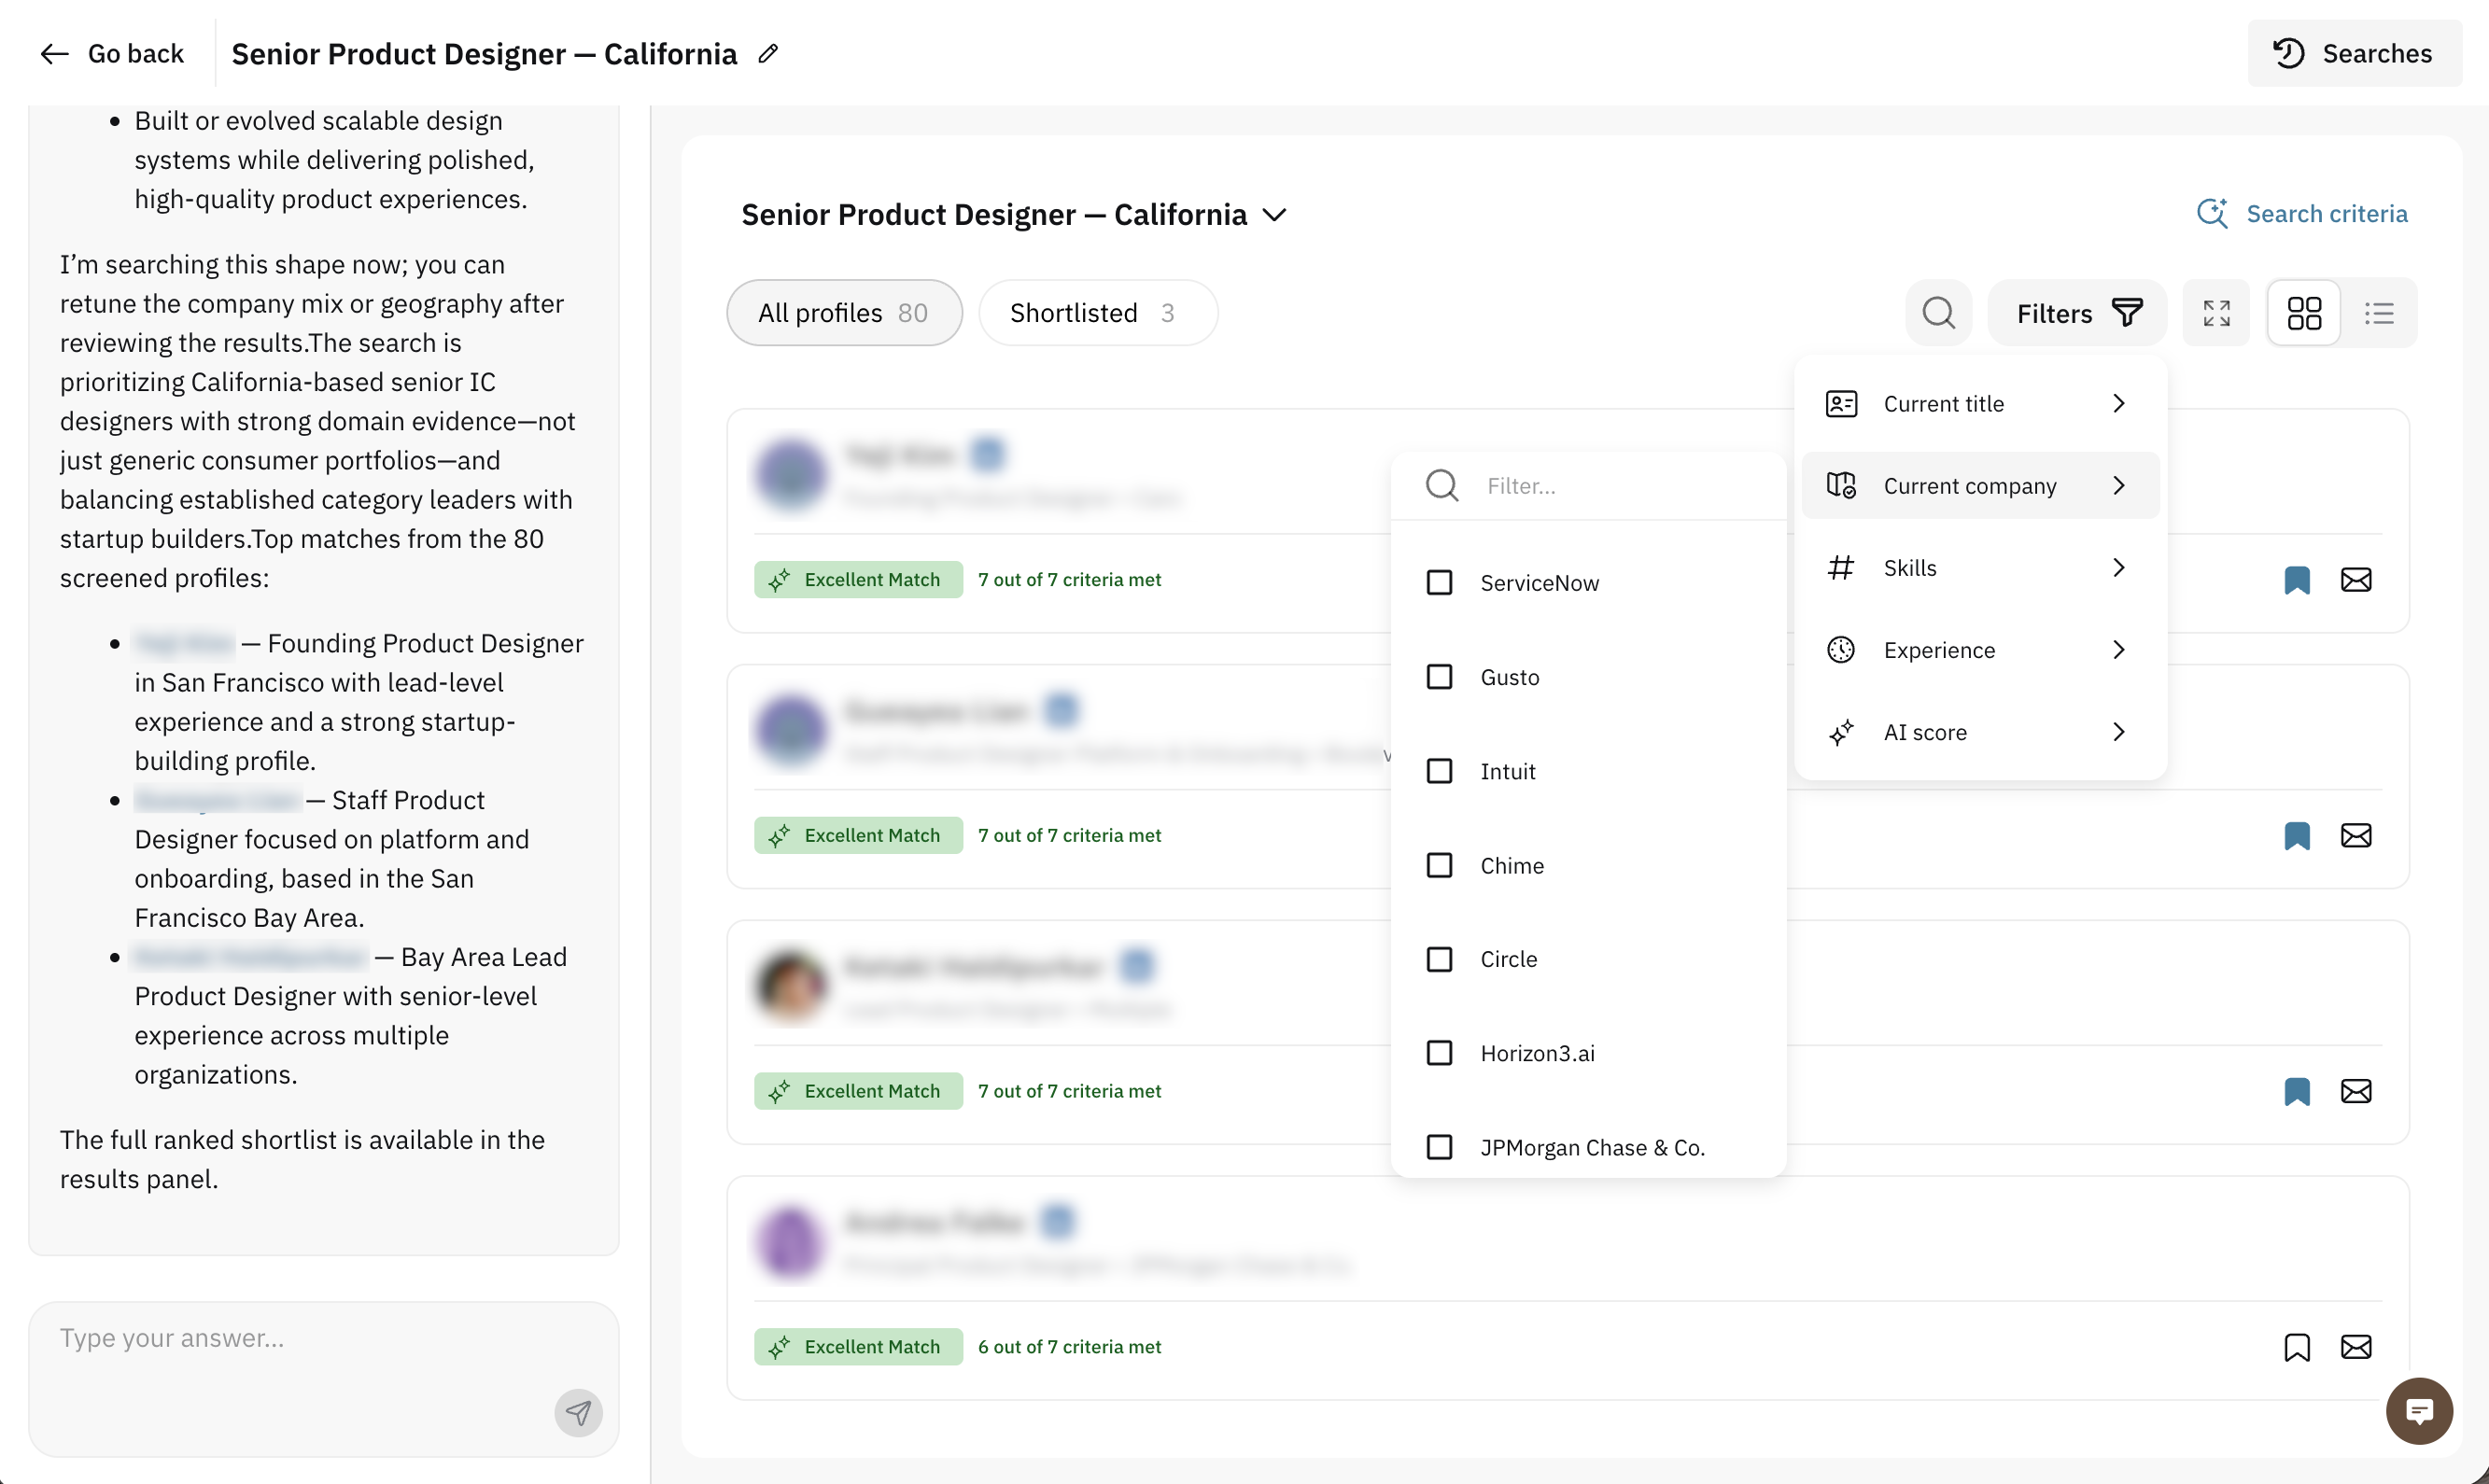Screen dimensions: 2489x1484
Task: Click the Searches history clock icon
Action: pos(2288,54)
